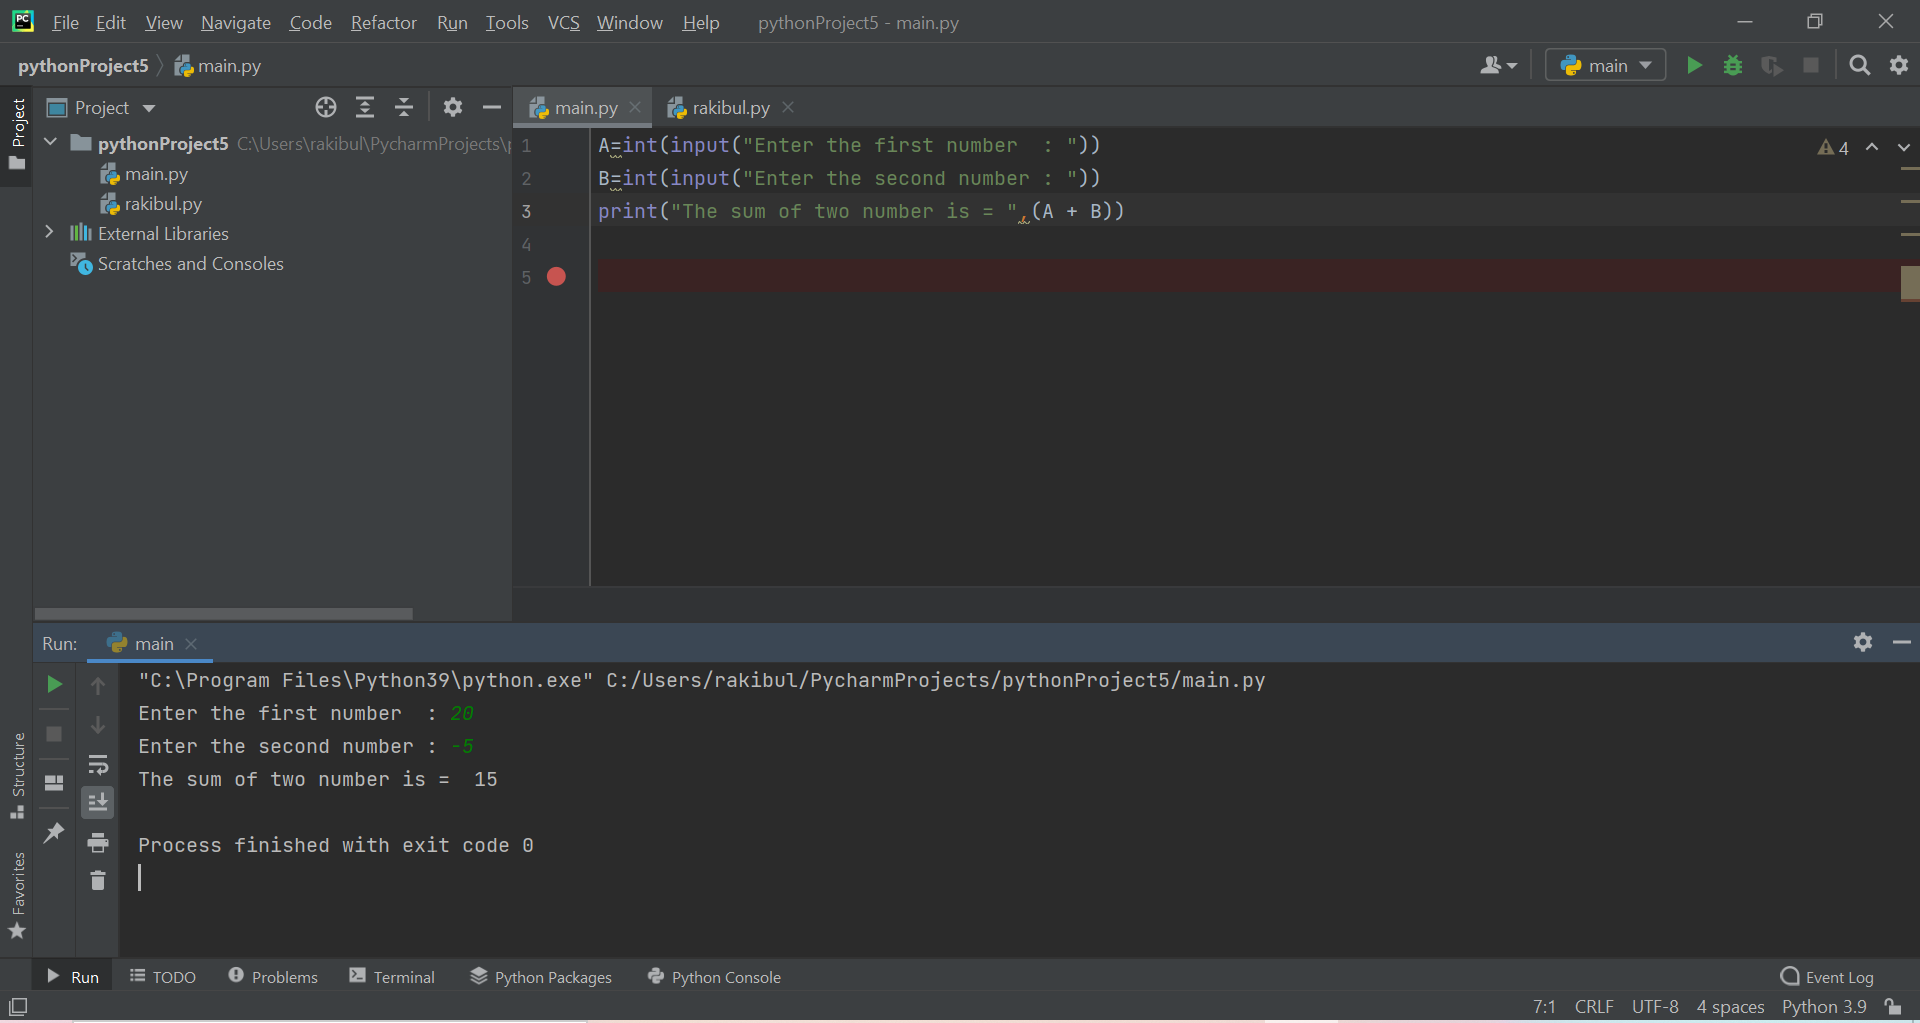The width and height of the screenshot is (1920, 1023).
Task: Open the Refactor menu
Action: click(383, 22)
